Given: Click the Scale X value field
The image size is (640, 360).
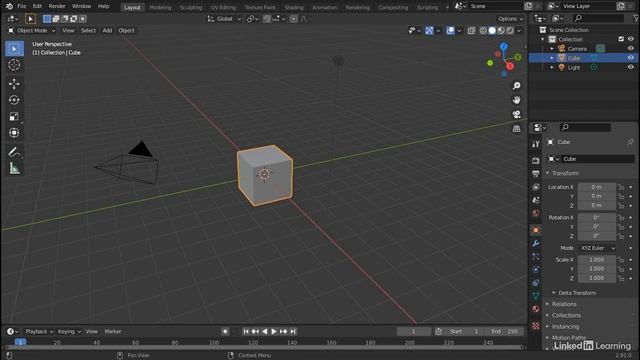Looking at the screenshot, I should 597,260.
